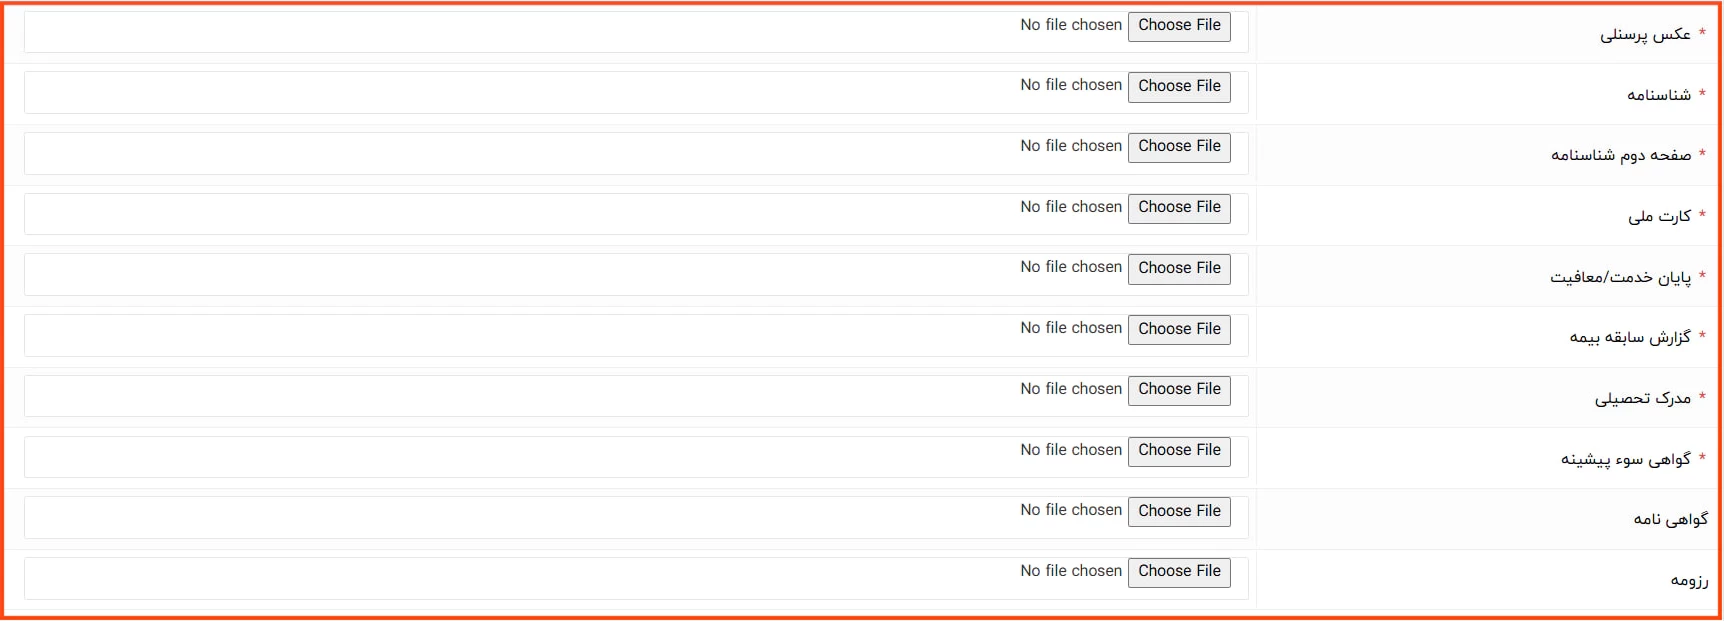Click 'No file chosen' in صفحه دوم شناسنامه row

(x=1071, y=146)
